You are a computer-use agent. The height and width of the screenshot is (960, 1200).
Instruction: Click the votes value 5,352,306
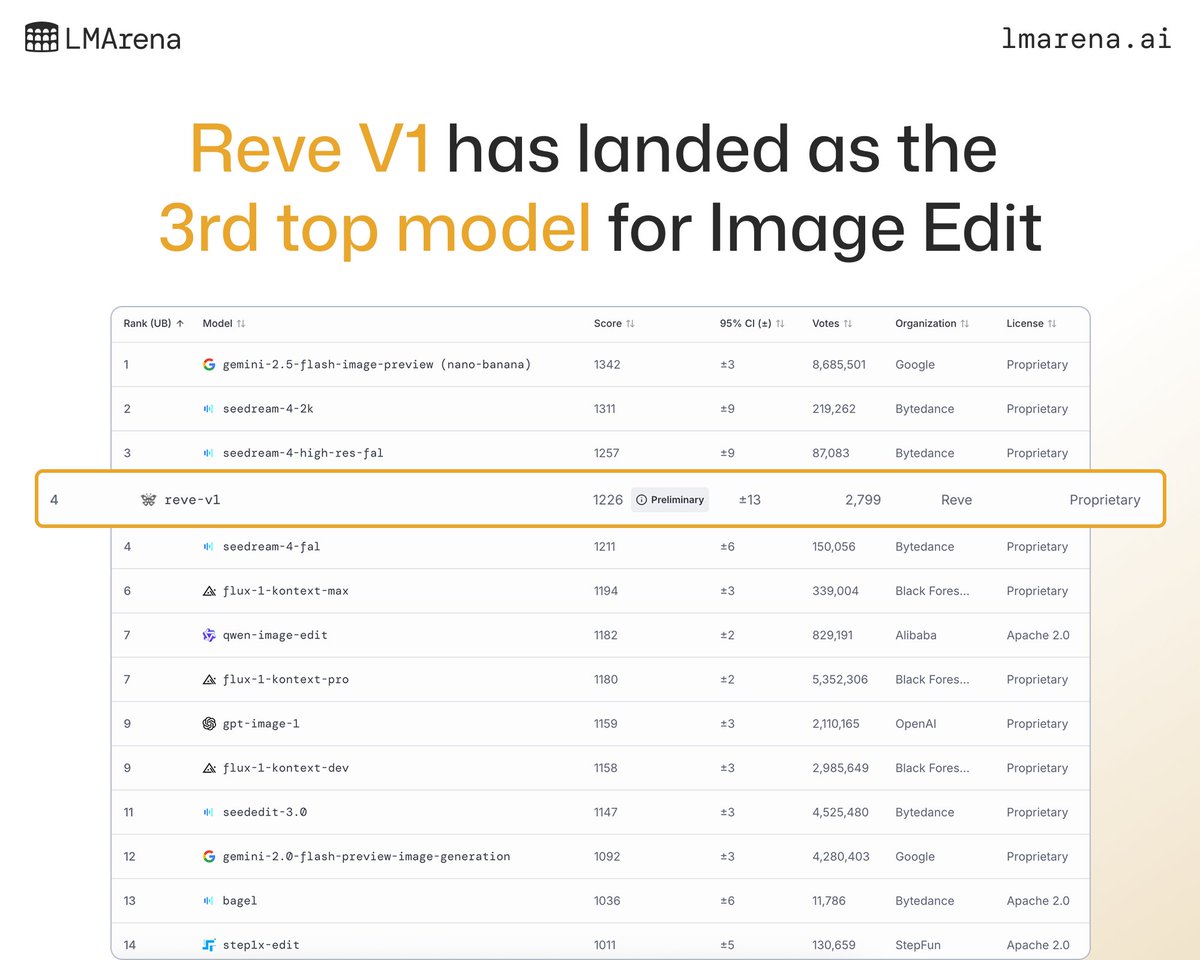pos(840,679)
